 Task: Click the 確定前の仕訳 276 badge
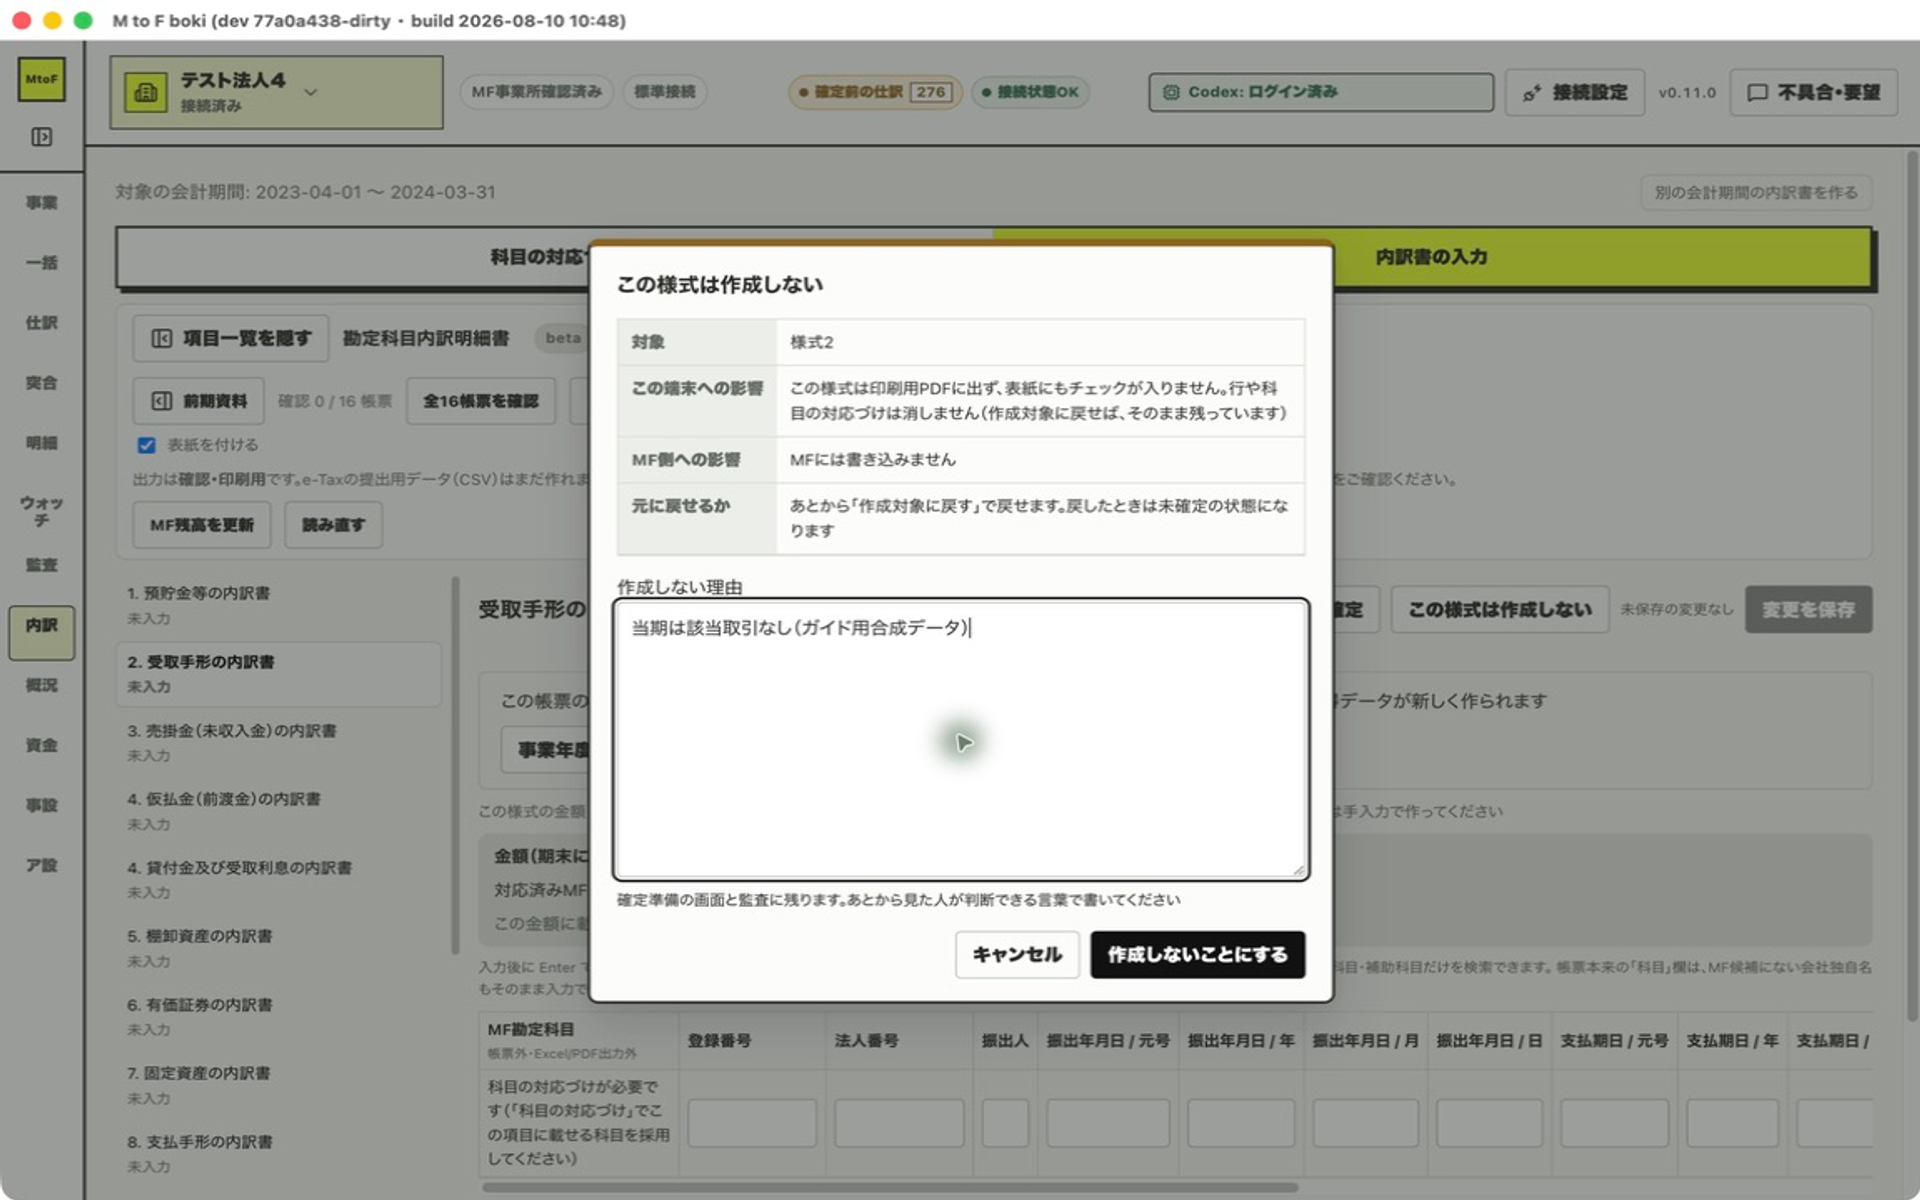click(x=875, y=92)
